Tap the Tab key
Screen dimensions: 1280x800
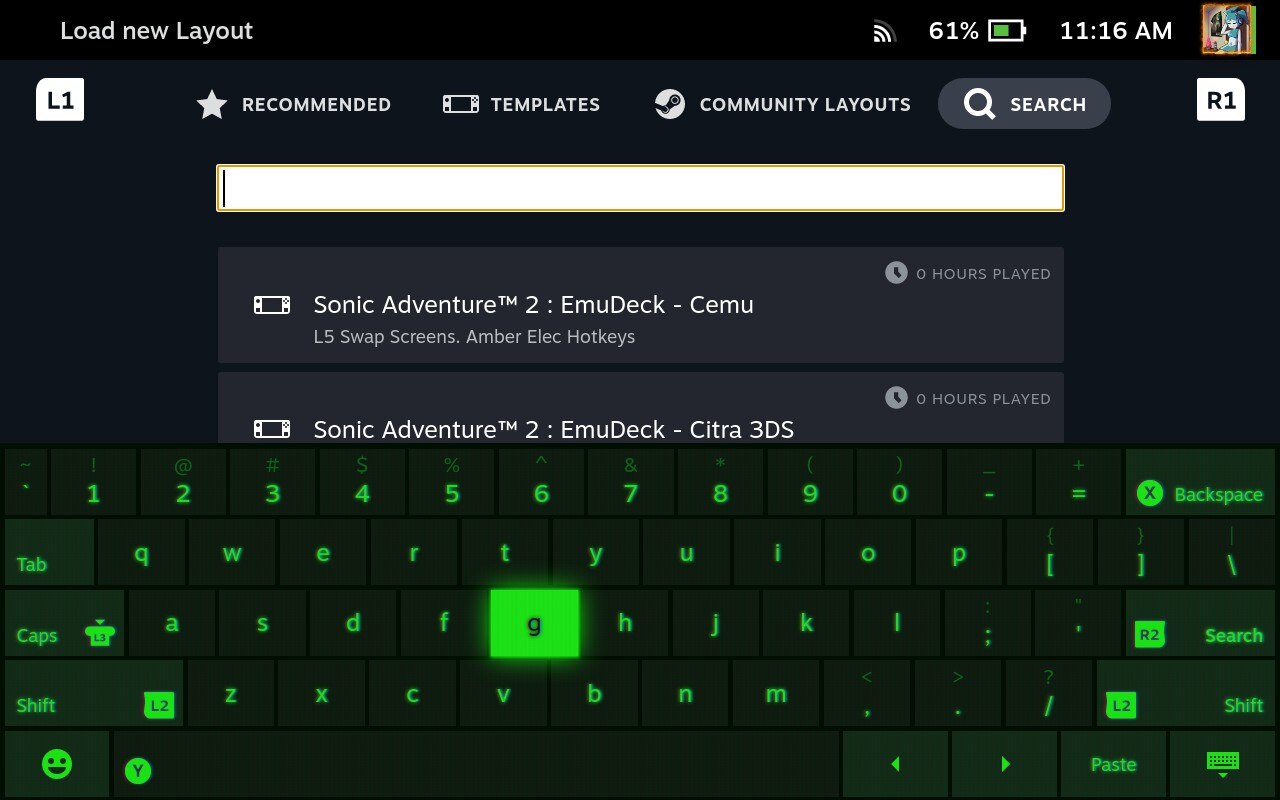(x=49, y=552)
